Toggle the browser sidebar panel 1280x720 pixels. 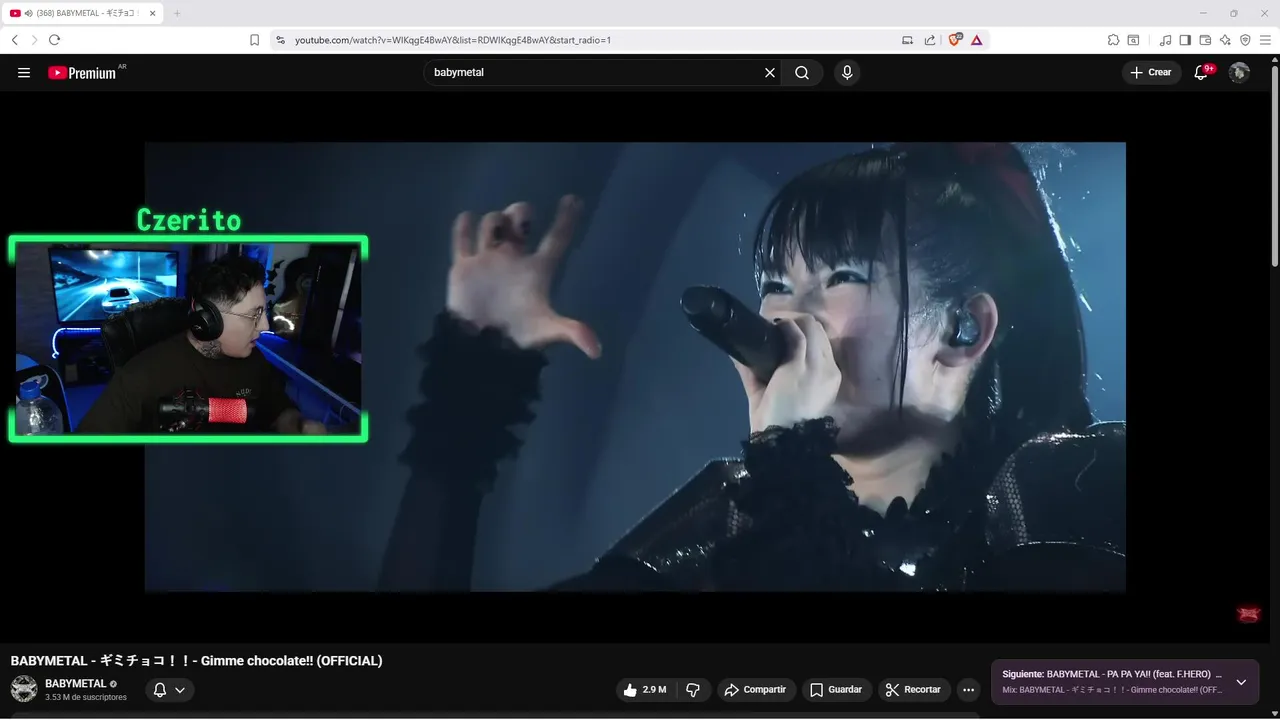point(1185,40)
